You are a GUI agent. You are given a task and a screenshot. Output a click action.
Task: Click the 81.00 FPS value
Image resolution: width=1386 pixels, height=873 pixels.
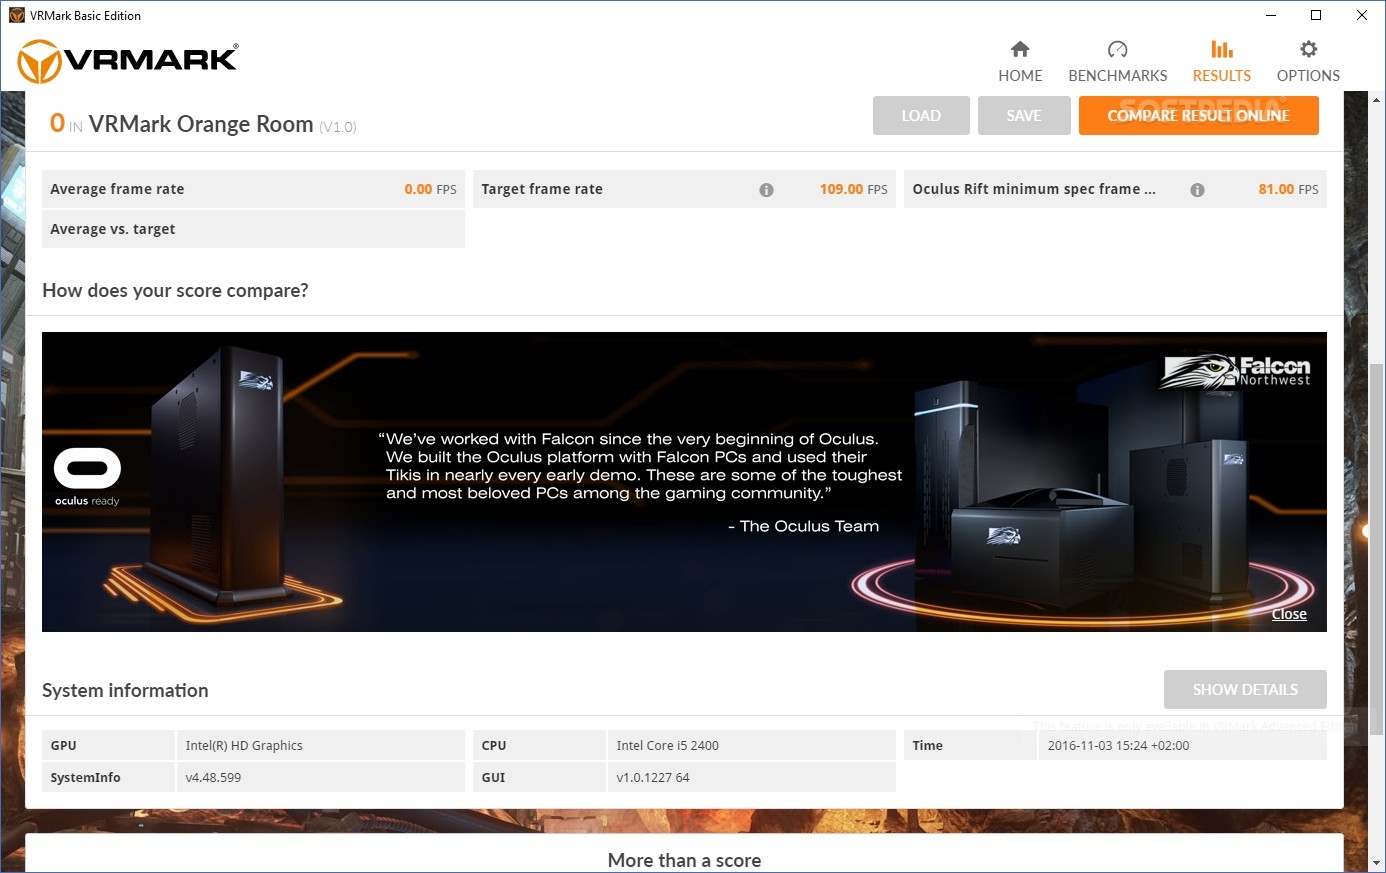point(1288,189)
